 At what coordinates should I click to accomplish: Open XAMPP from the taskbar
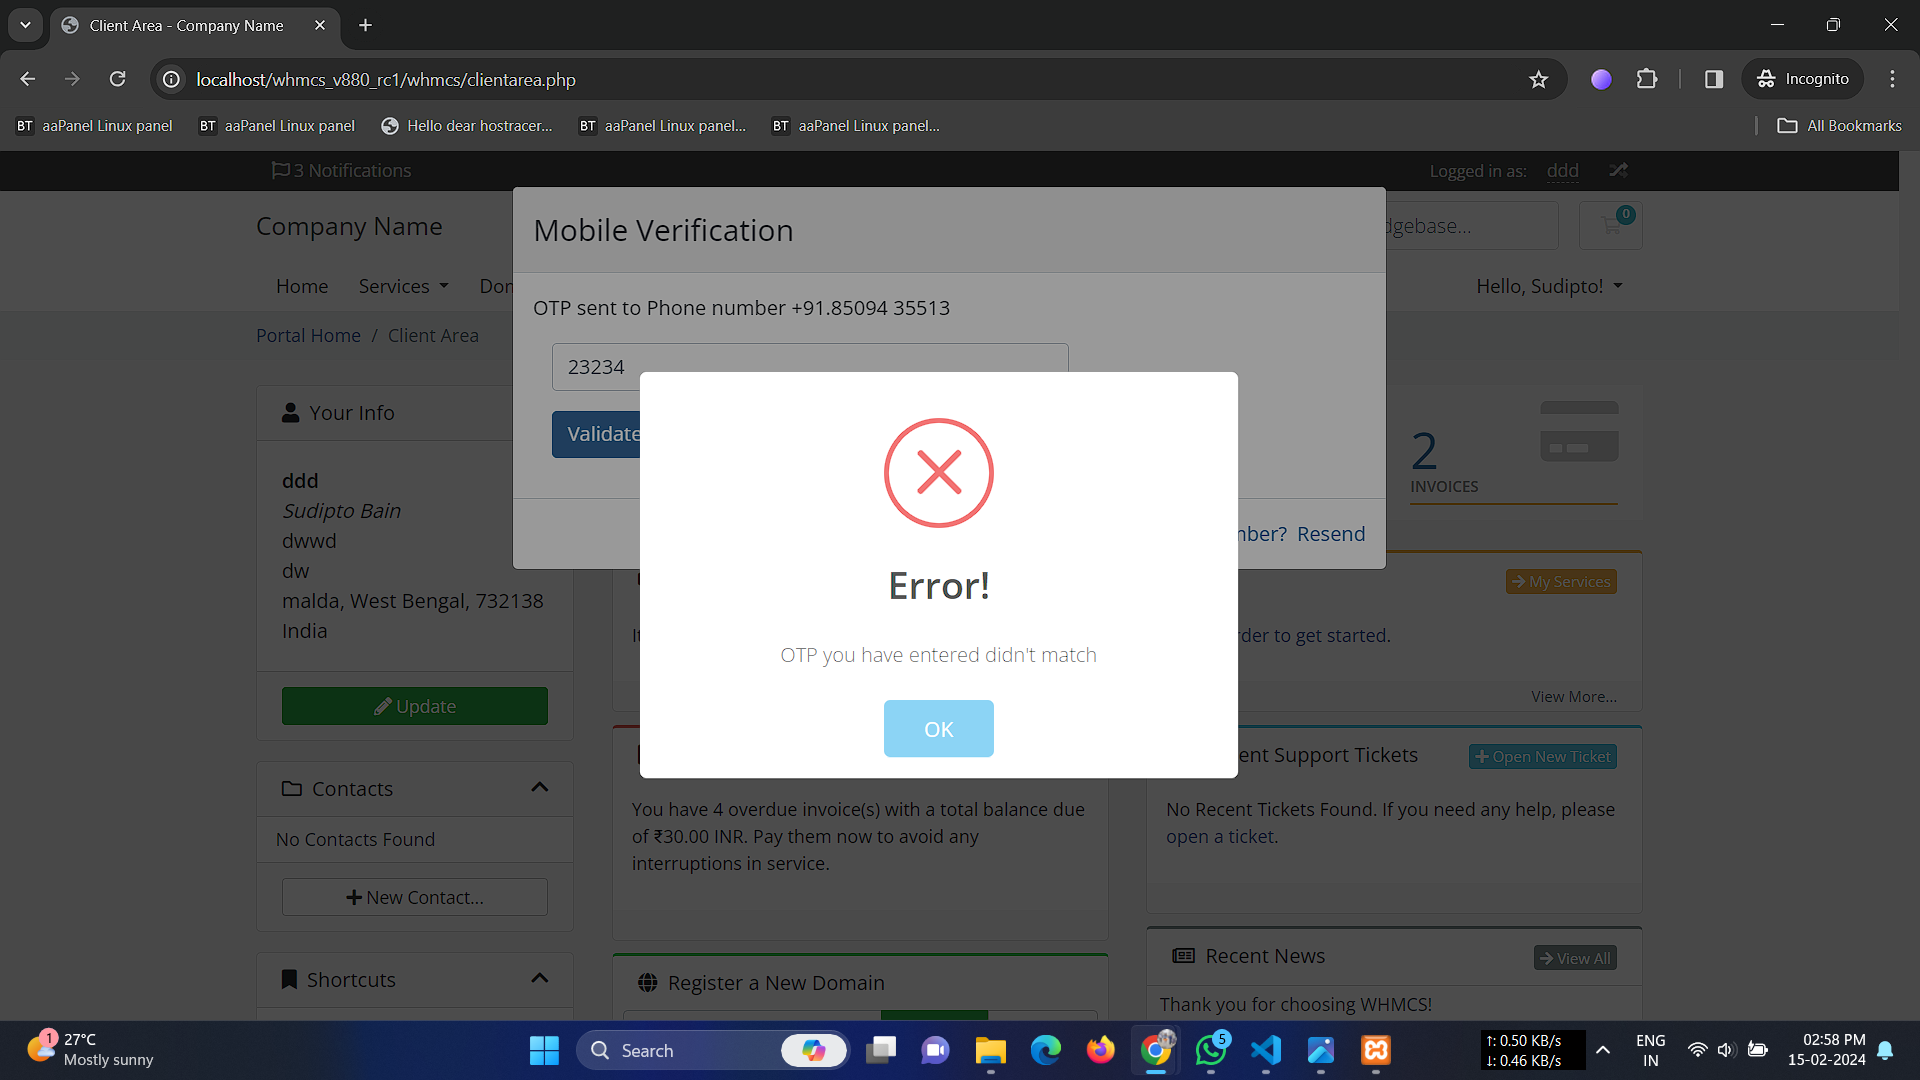(x=1375, y=1050)
